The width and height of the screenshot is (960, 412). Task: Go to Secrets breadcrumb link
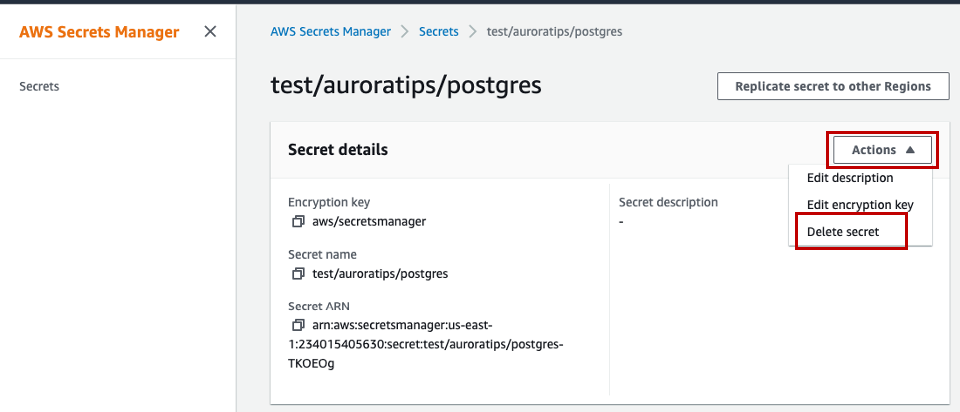point(438,32)
